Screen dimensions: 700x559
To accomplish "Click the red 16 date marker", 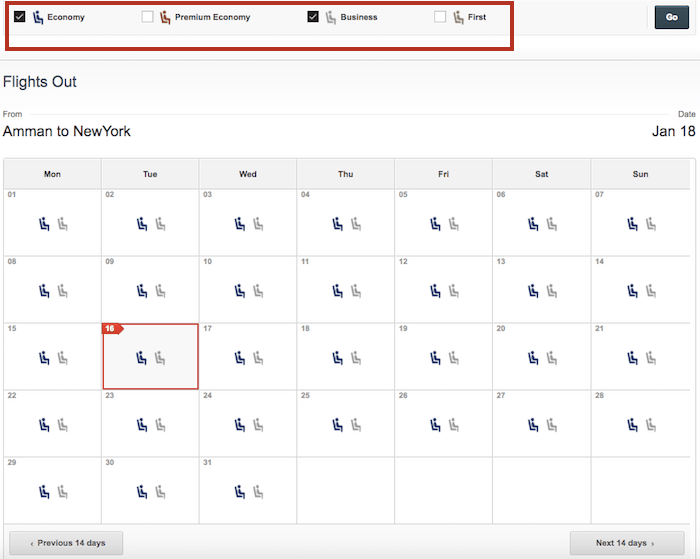I will point(112,329).
